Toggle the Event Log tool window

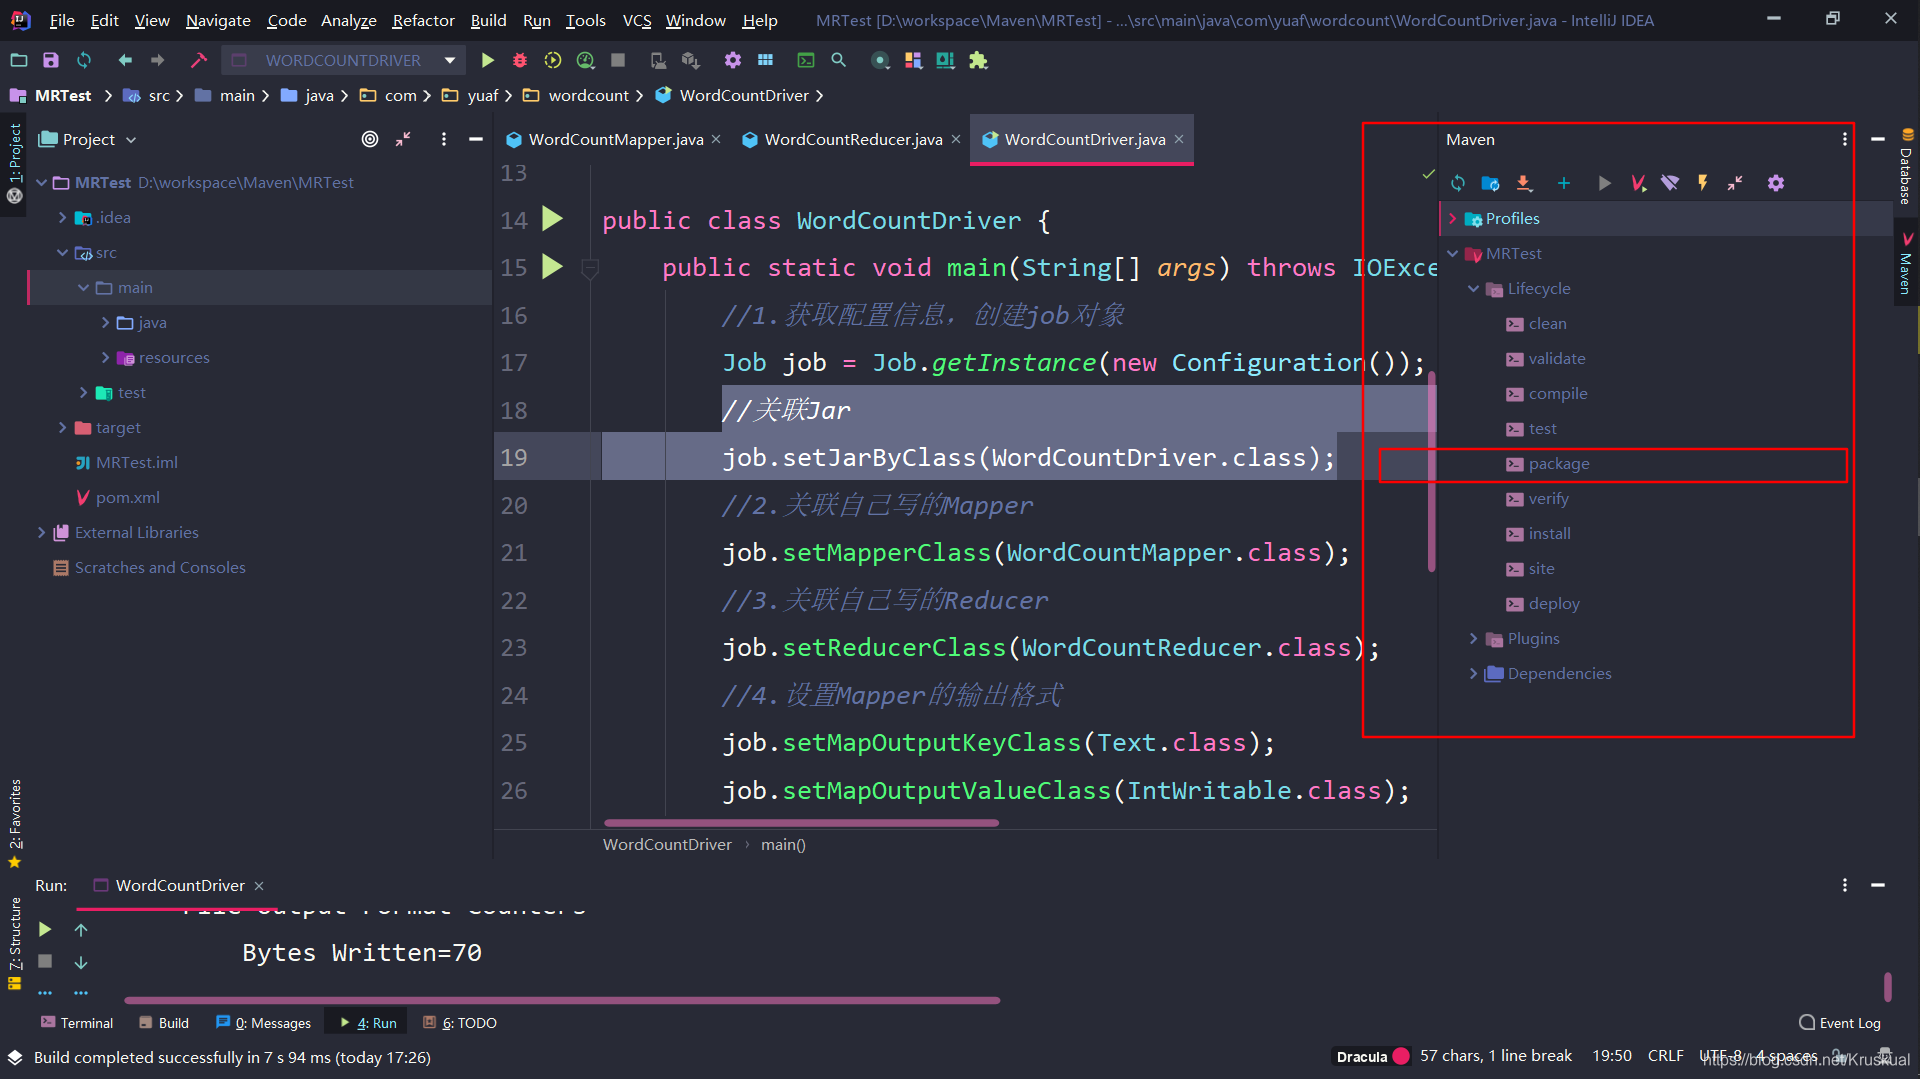tap(1840, 1023)
